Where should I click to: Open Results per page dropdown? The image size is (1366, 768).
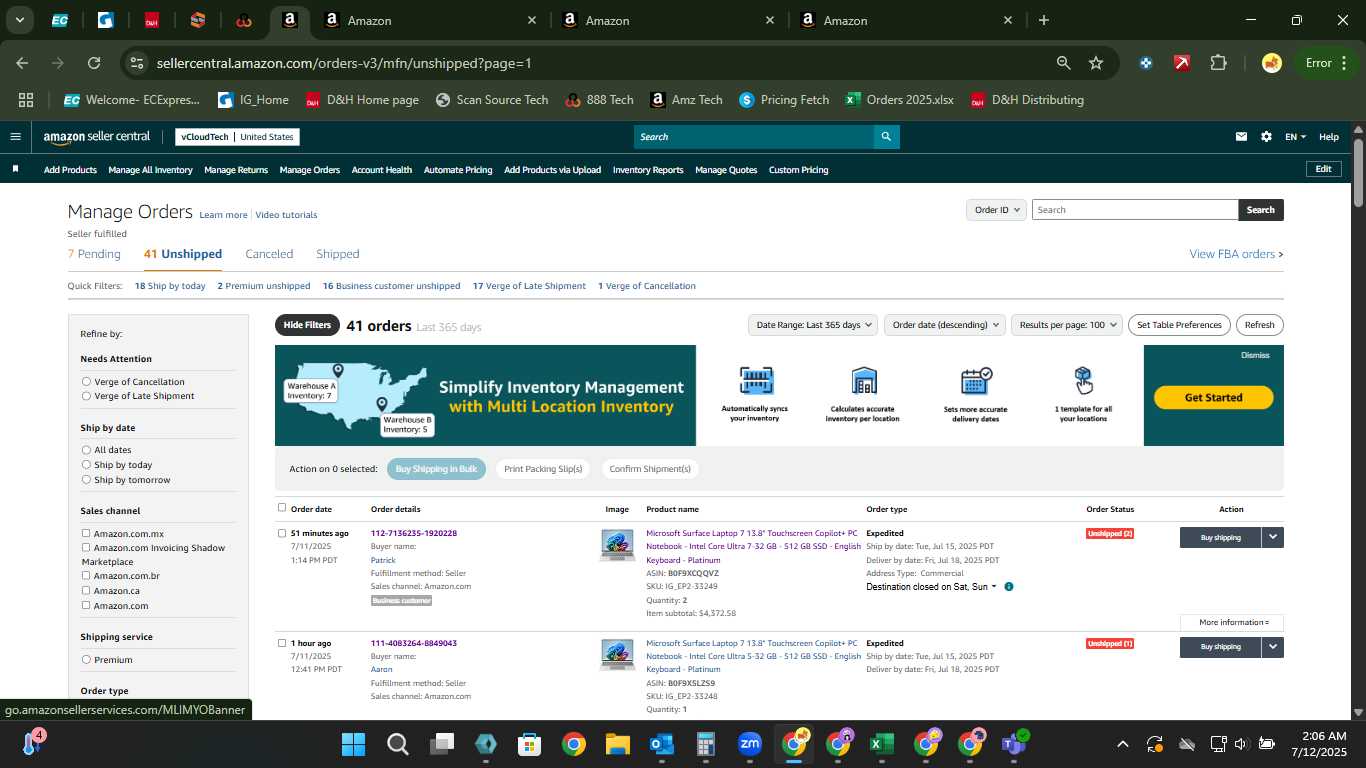coord(1067,325)
